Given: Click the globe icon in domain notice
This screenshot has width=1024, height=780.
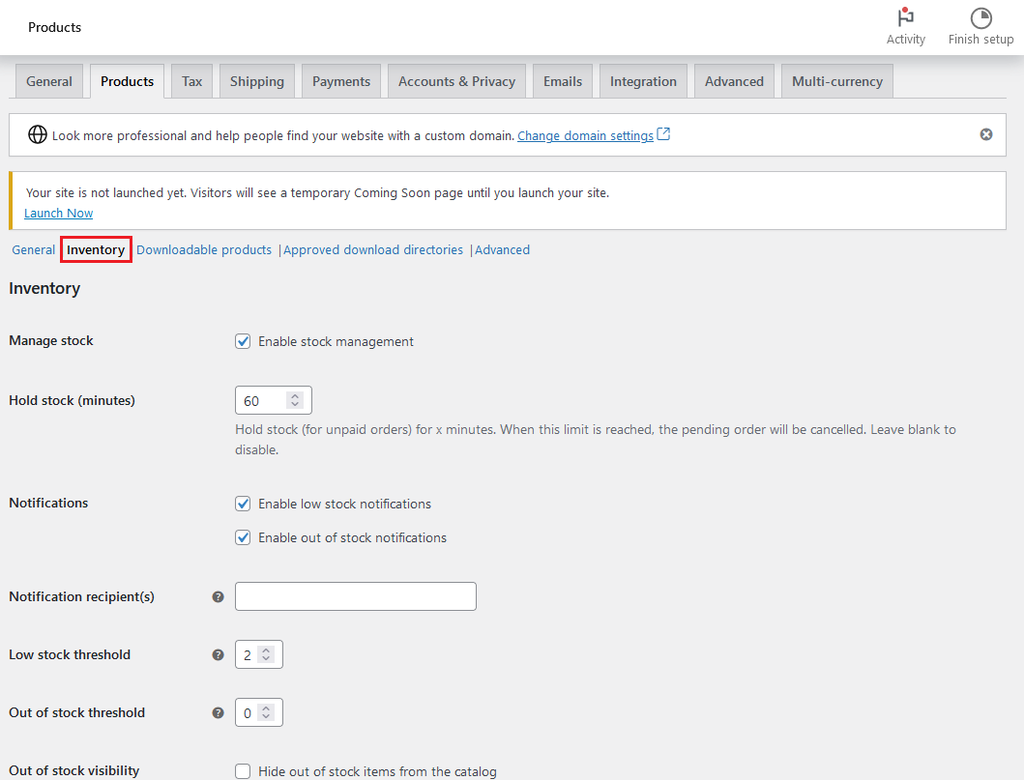Looking at the screenshot, I should [x=37, y=135].
